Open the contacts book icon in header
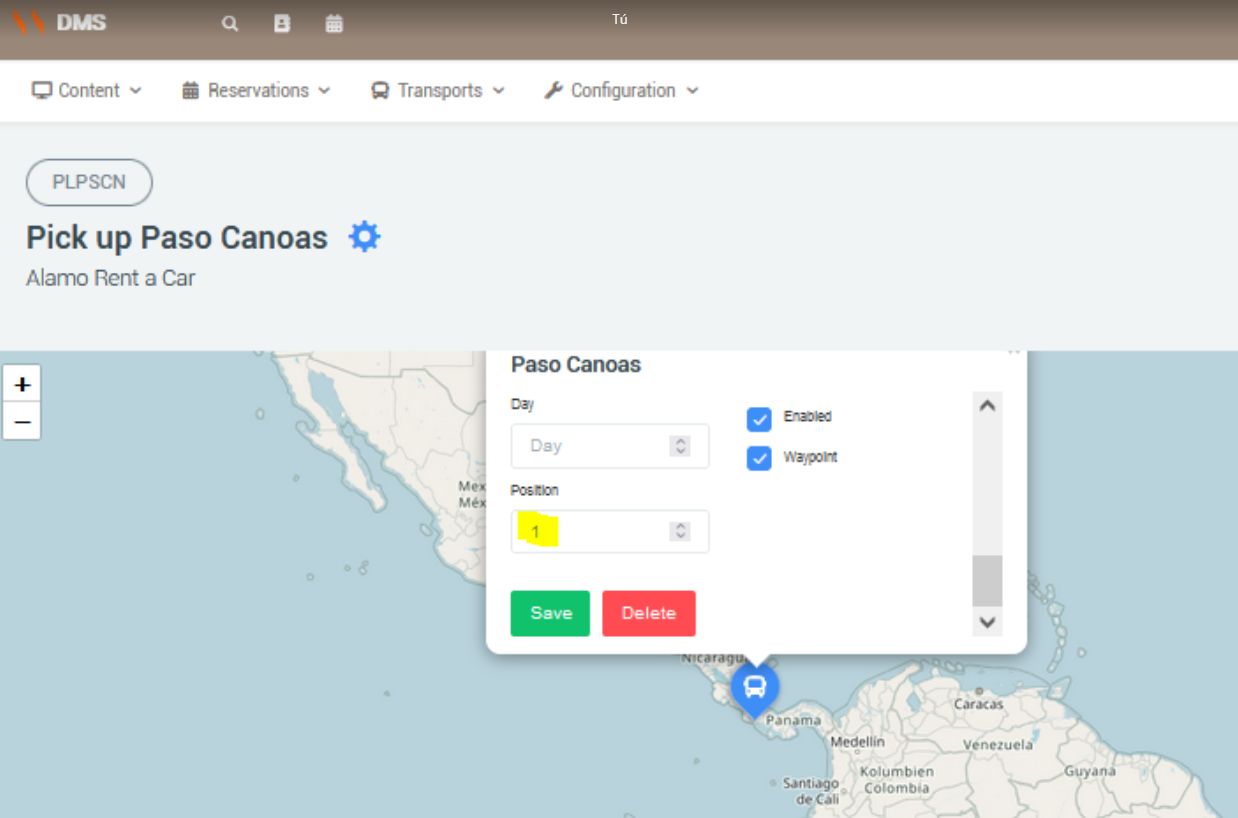The width and height of the screenshot is (1238, 818). click(282, 24)
